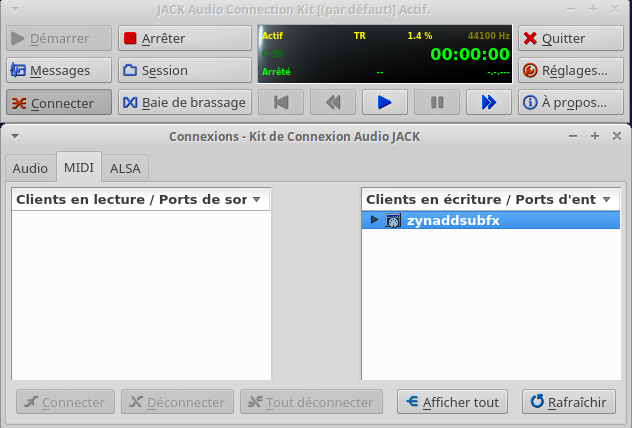Click the zynaddsubfx MIDI client icon
This screenshot has width=632, height=428.
click(393, 220)
